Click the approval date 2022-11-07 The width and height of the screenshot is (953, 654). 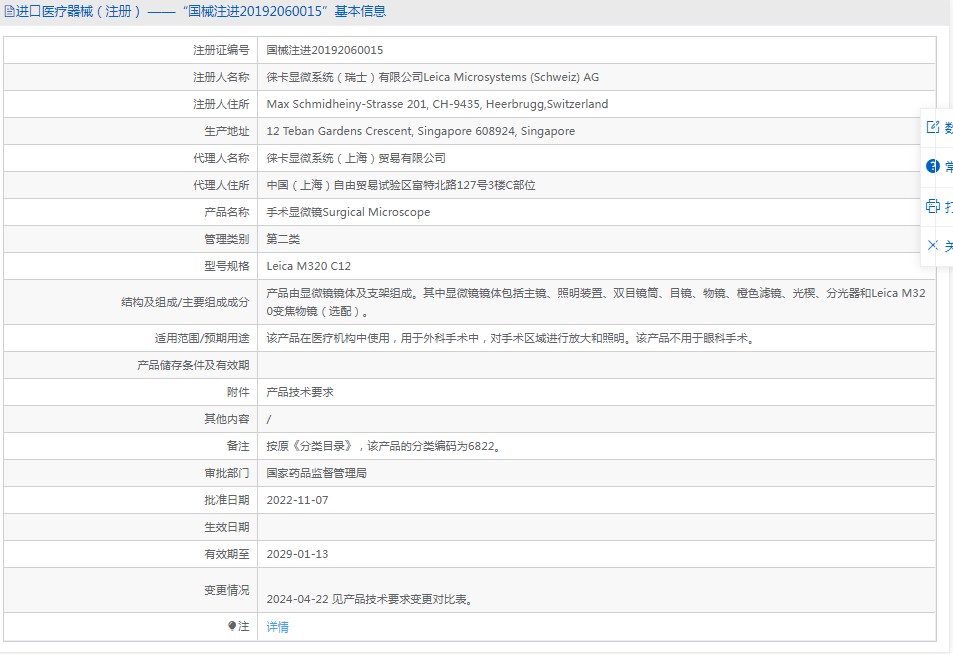tap(297, 499)
